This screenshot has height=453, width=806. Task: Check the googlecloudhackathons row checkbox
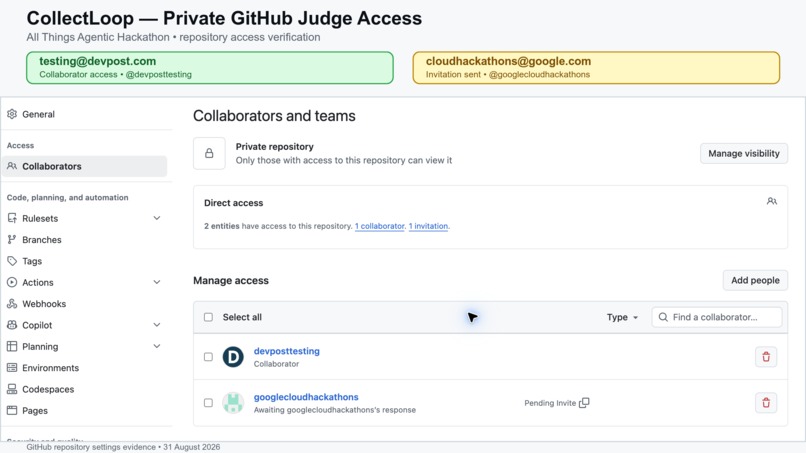(208, 403)
